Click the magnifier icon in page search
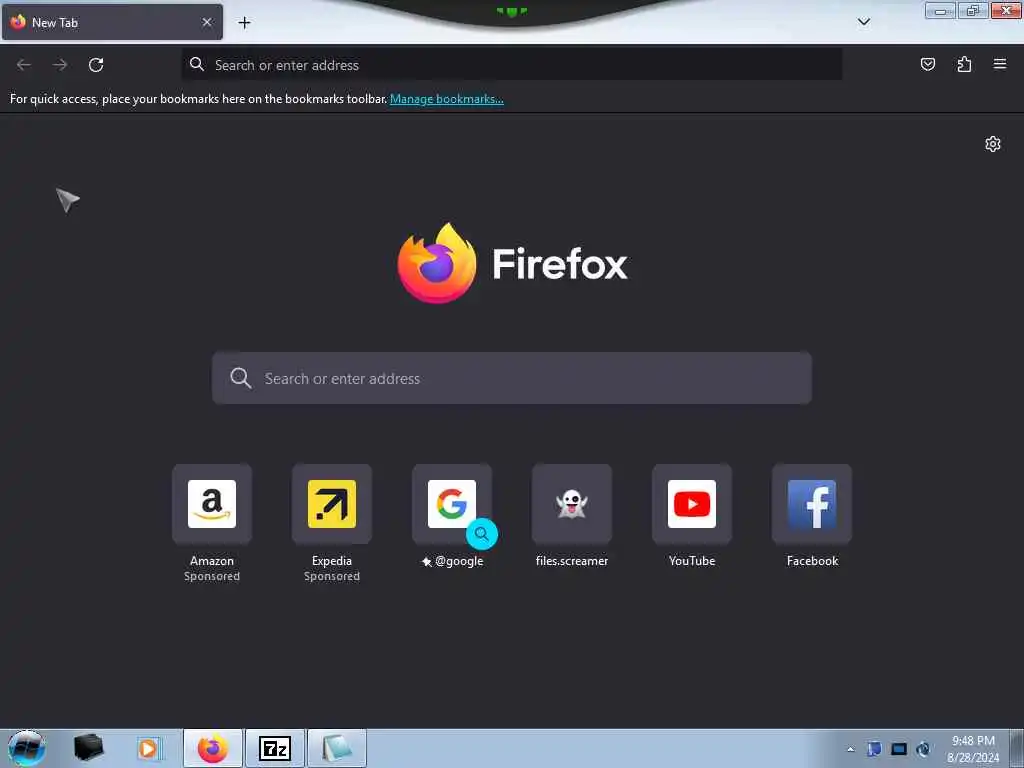The height and width of the screenshot is (768, 1024). tap(240, 378)
